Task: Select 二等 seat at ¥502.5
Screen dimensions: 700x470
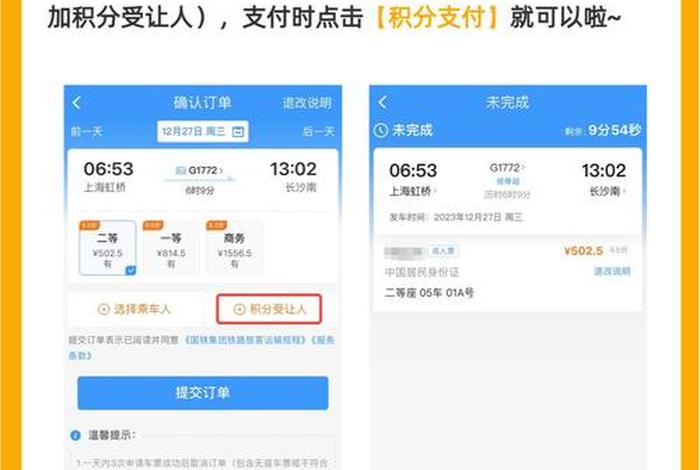Action: [x=108, y=248]
